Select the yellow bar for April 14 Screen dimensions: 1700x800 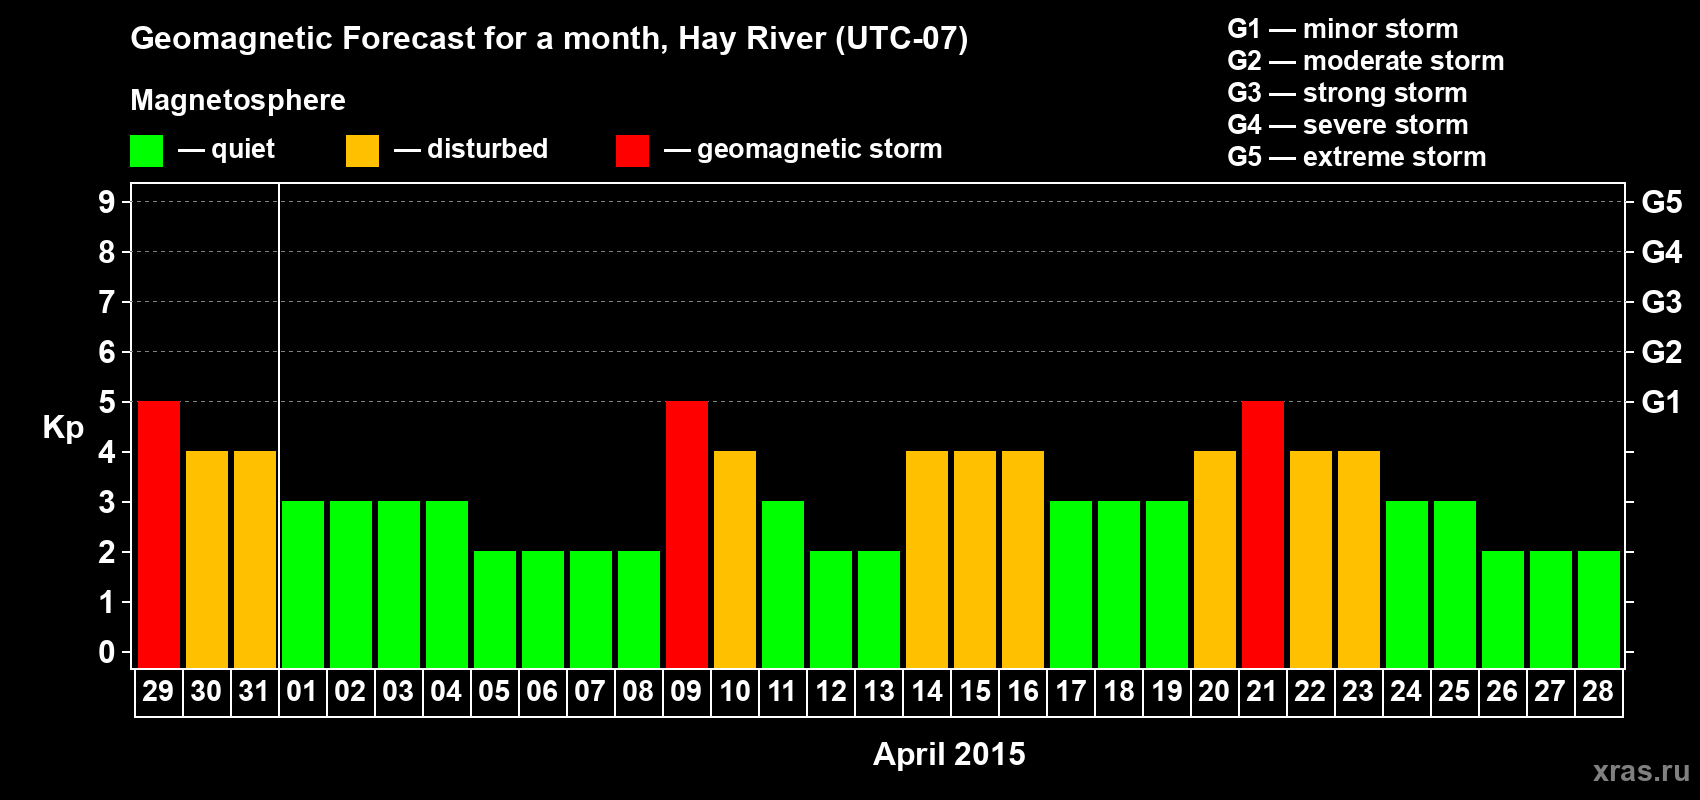pos(927,559)
